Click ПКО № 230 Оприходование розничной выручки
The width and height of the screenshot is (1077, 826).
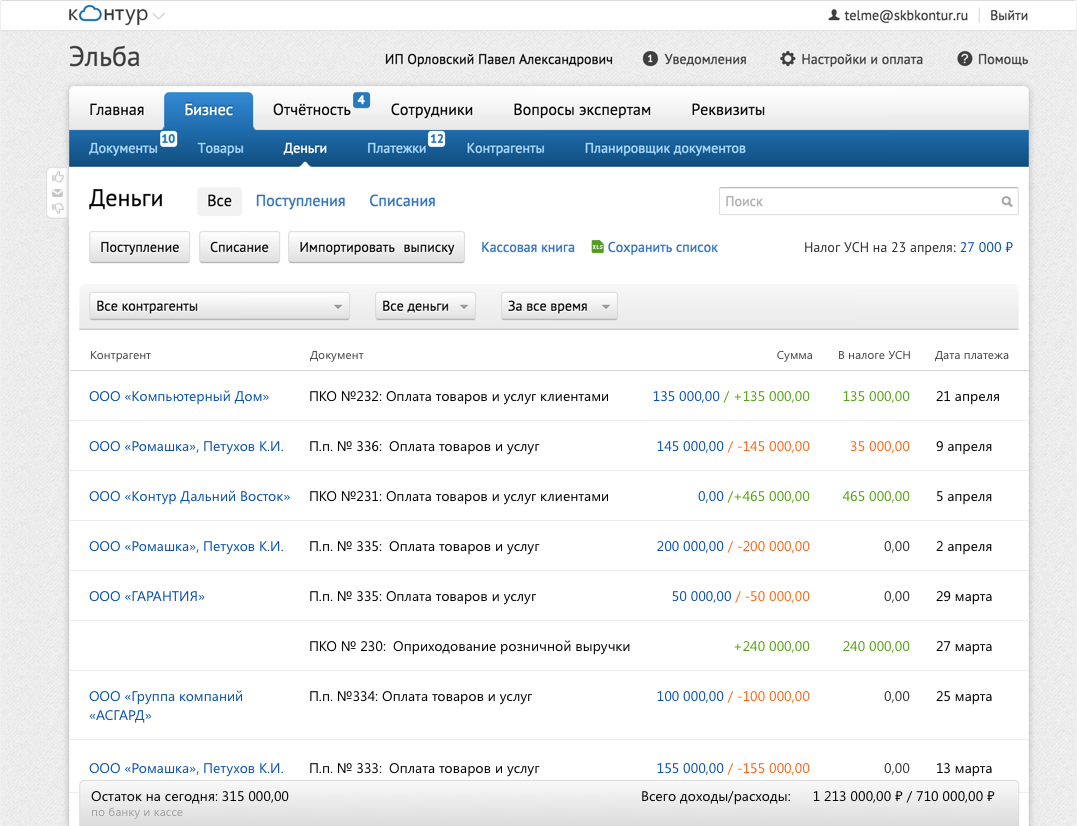coord(469,646)
